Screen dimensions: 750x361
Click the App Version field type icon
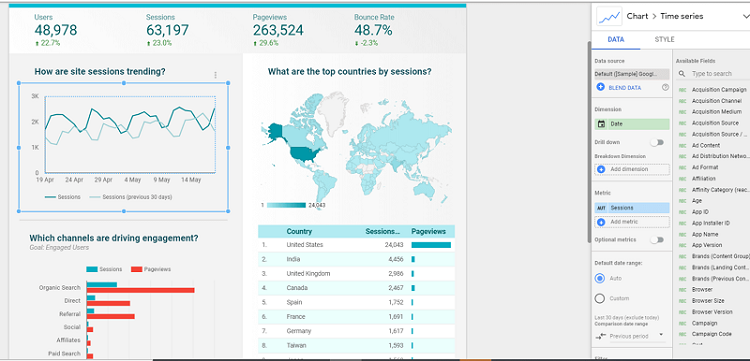click(x=682, y=245)
